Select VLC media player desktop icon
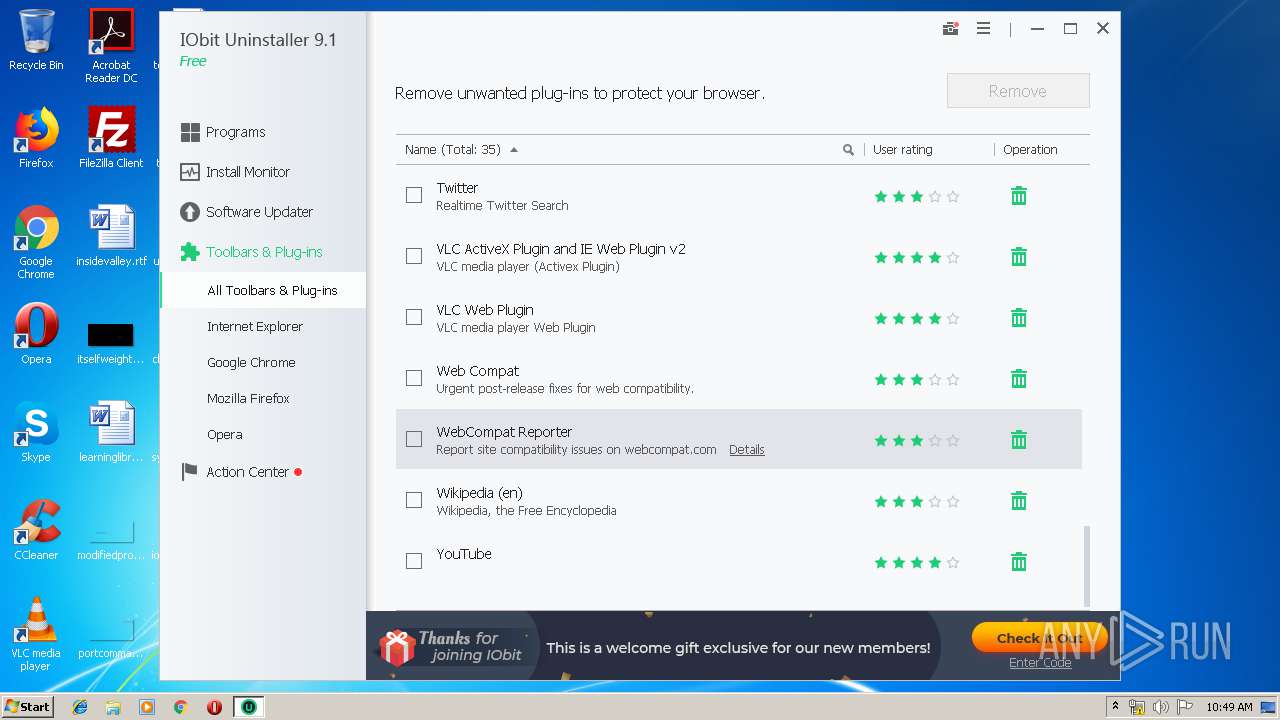 pyautogui.click(x=36, y=634)
